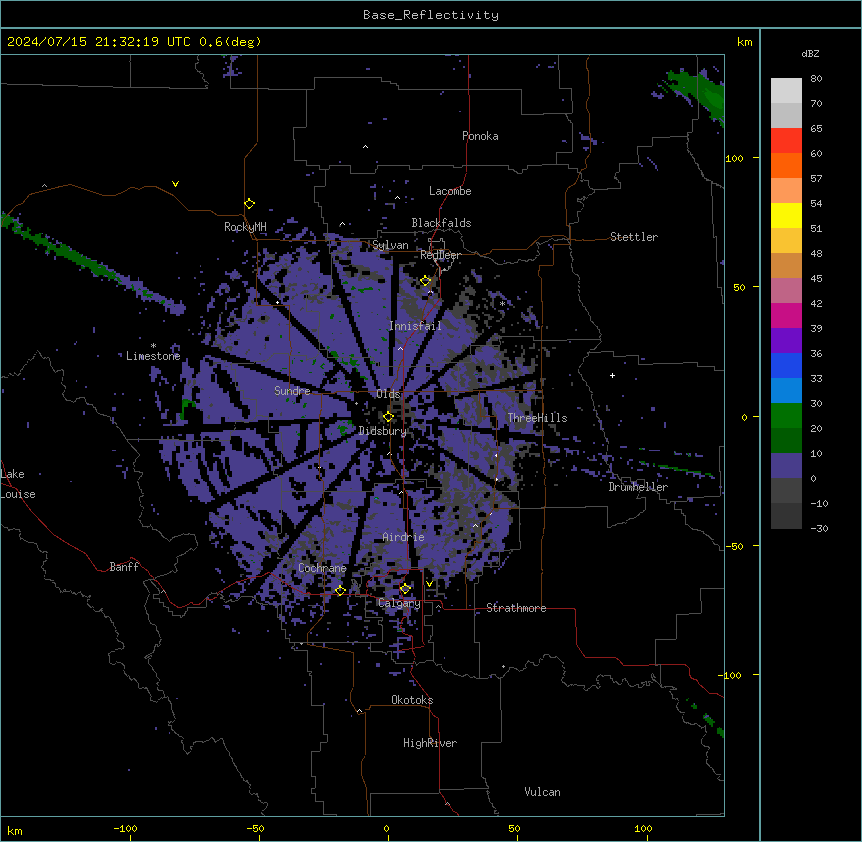Click the 100 tick on the horizontal axis
This screenshot has width=862, height=842.
tap(643, 828)
